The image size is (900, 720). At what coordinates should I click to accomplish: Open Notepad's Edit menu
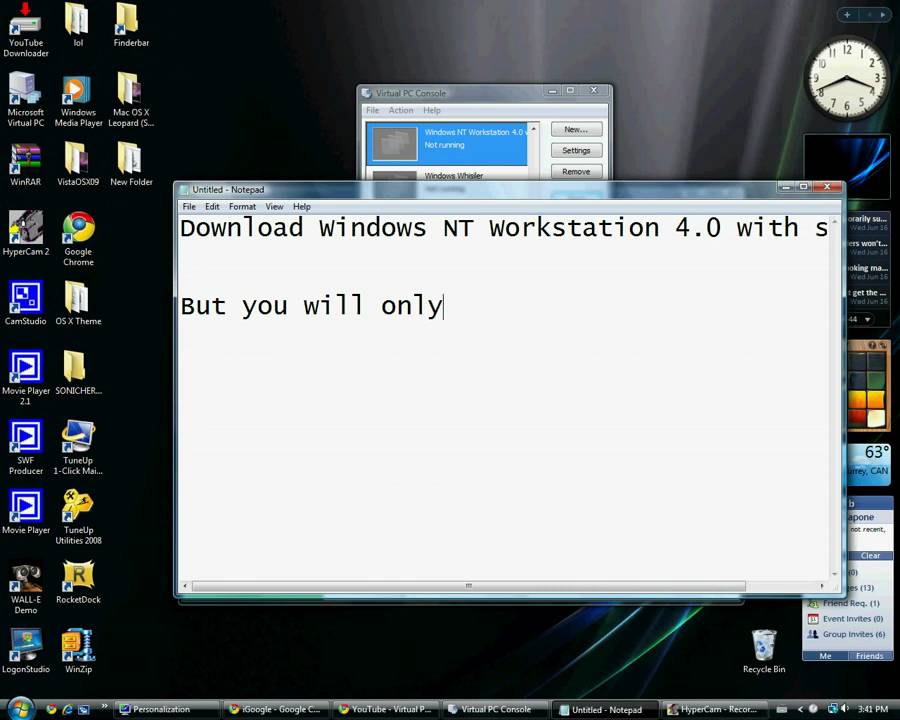pyautogui.click(x=212, y=207)
